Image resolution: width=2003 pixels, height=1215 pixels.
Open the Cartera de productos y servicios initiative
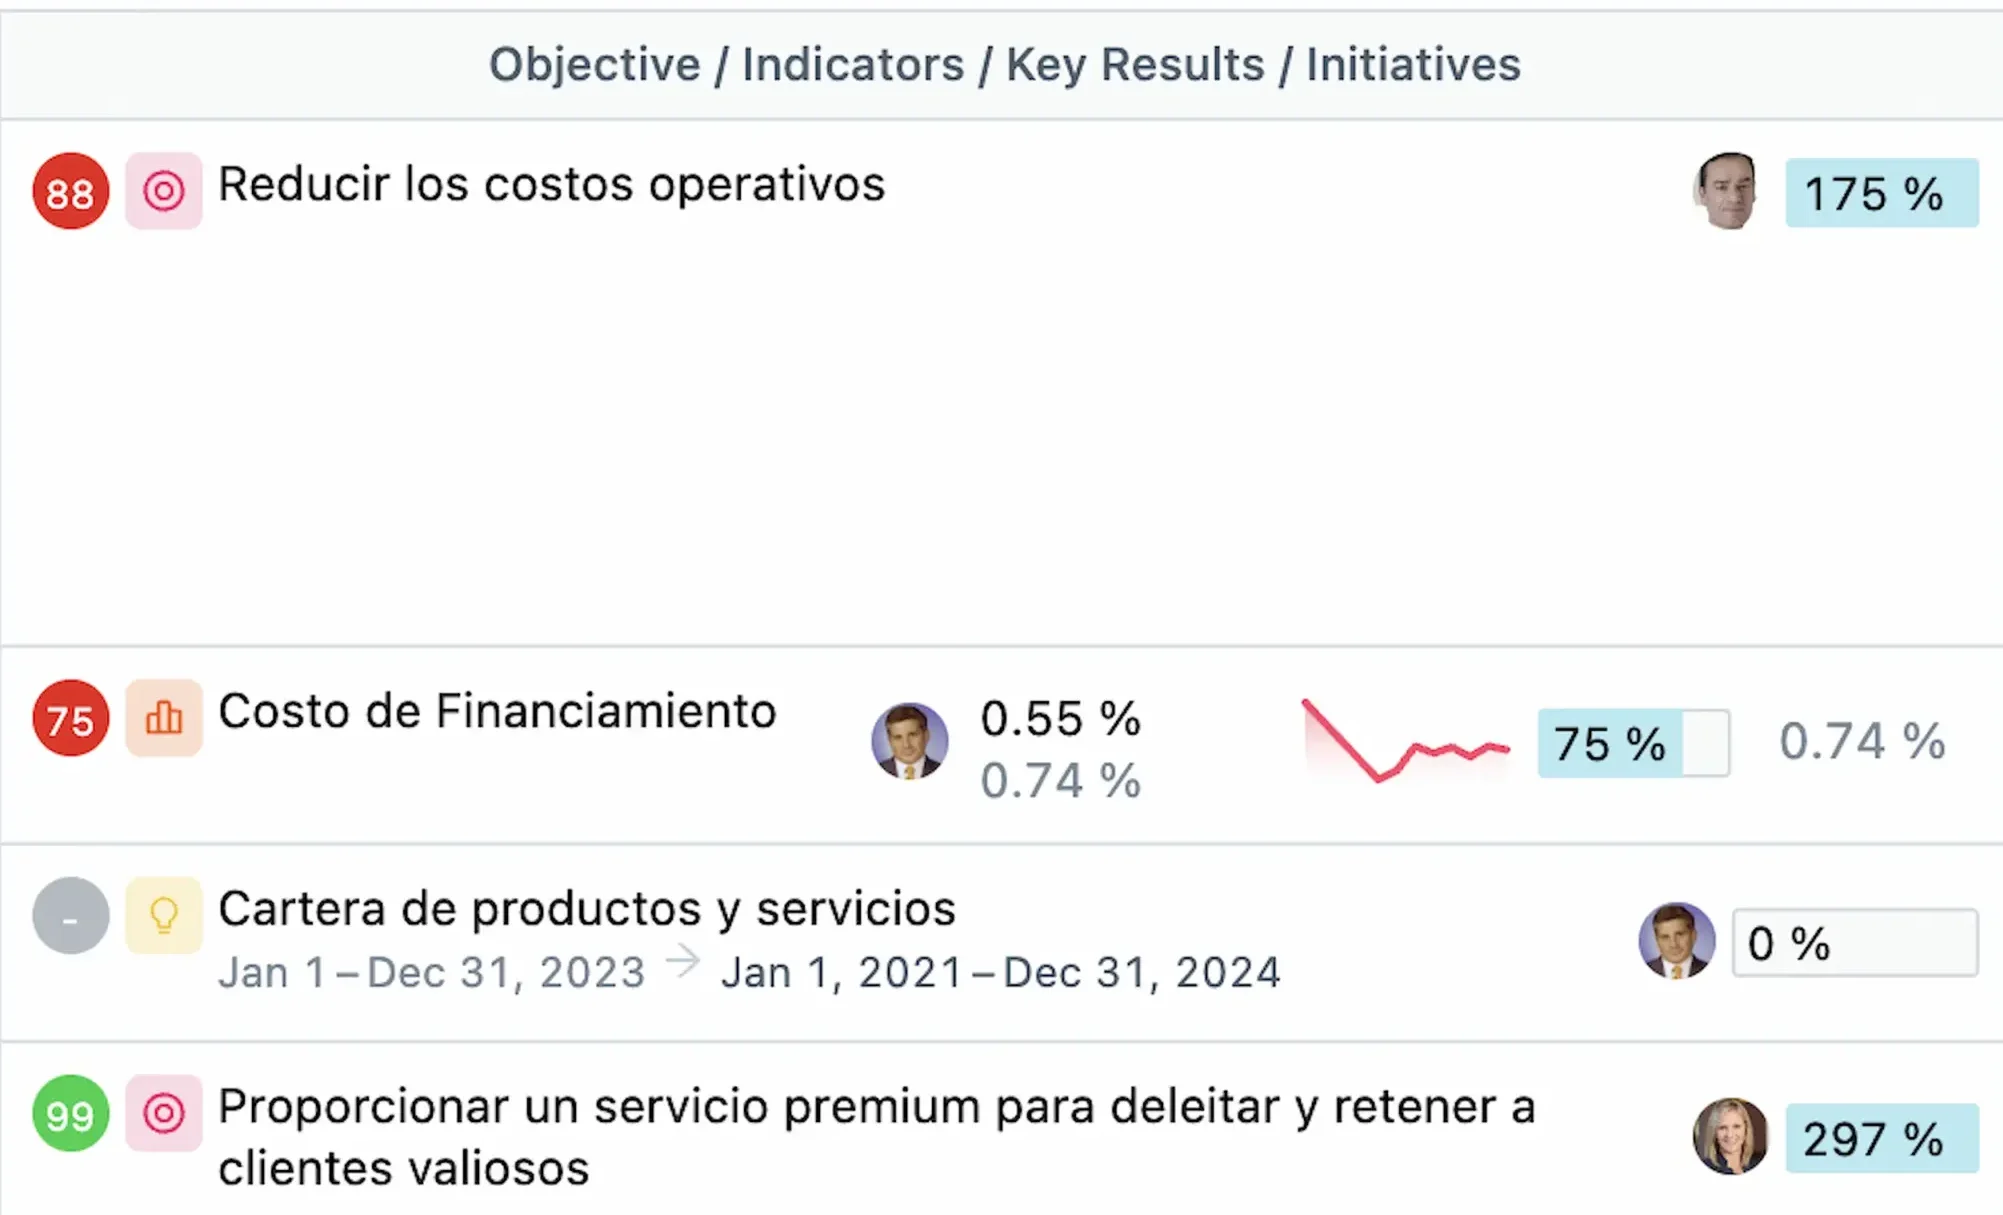(587, 908)
